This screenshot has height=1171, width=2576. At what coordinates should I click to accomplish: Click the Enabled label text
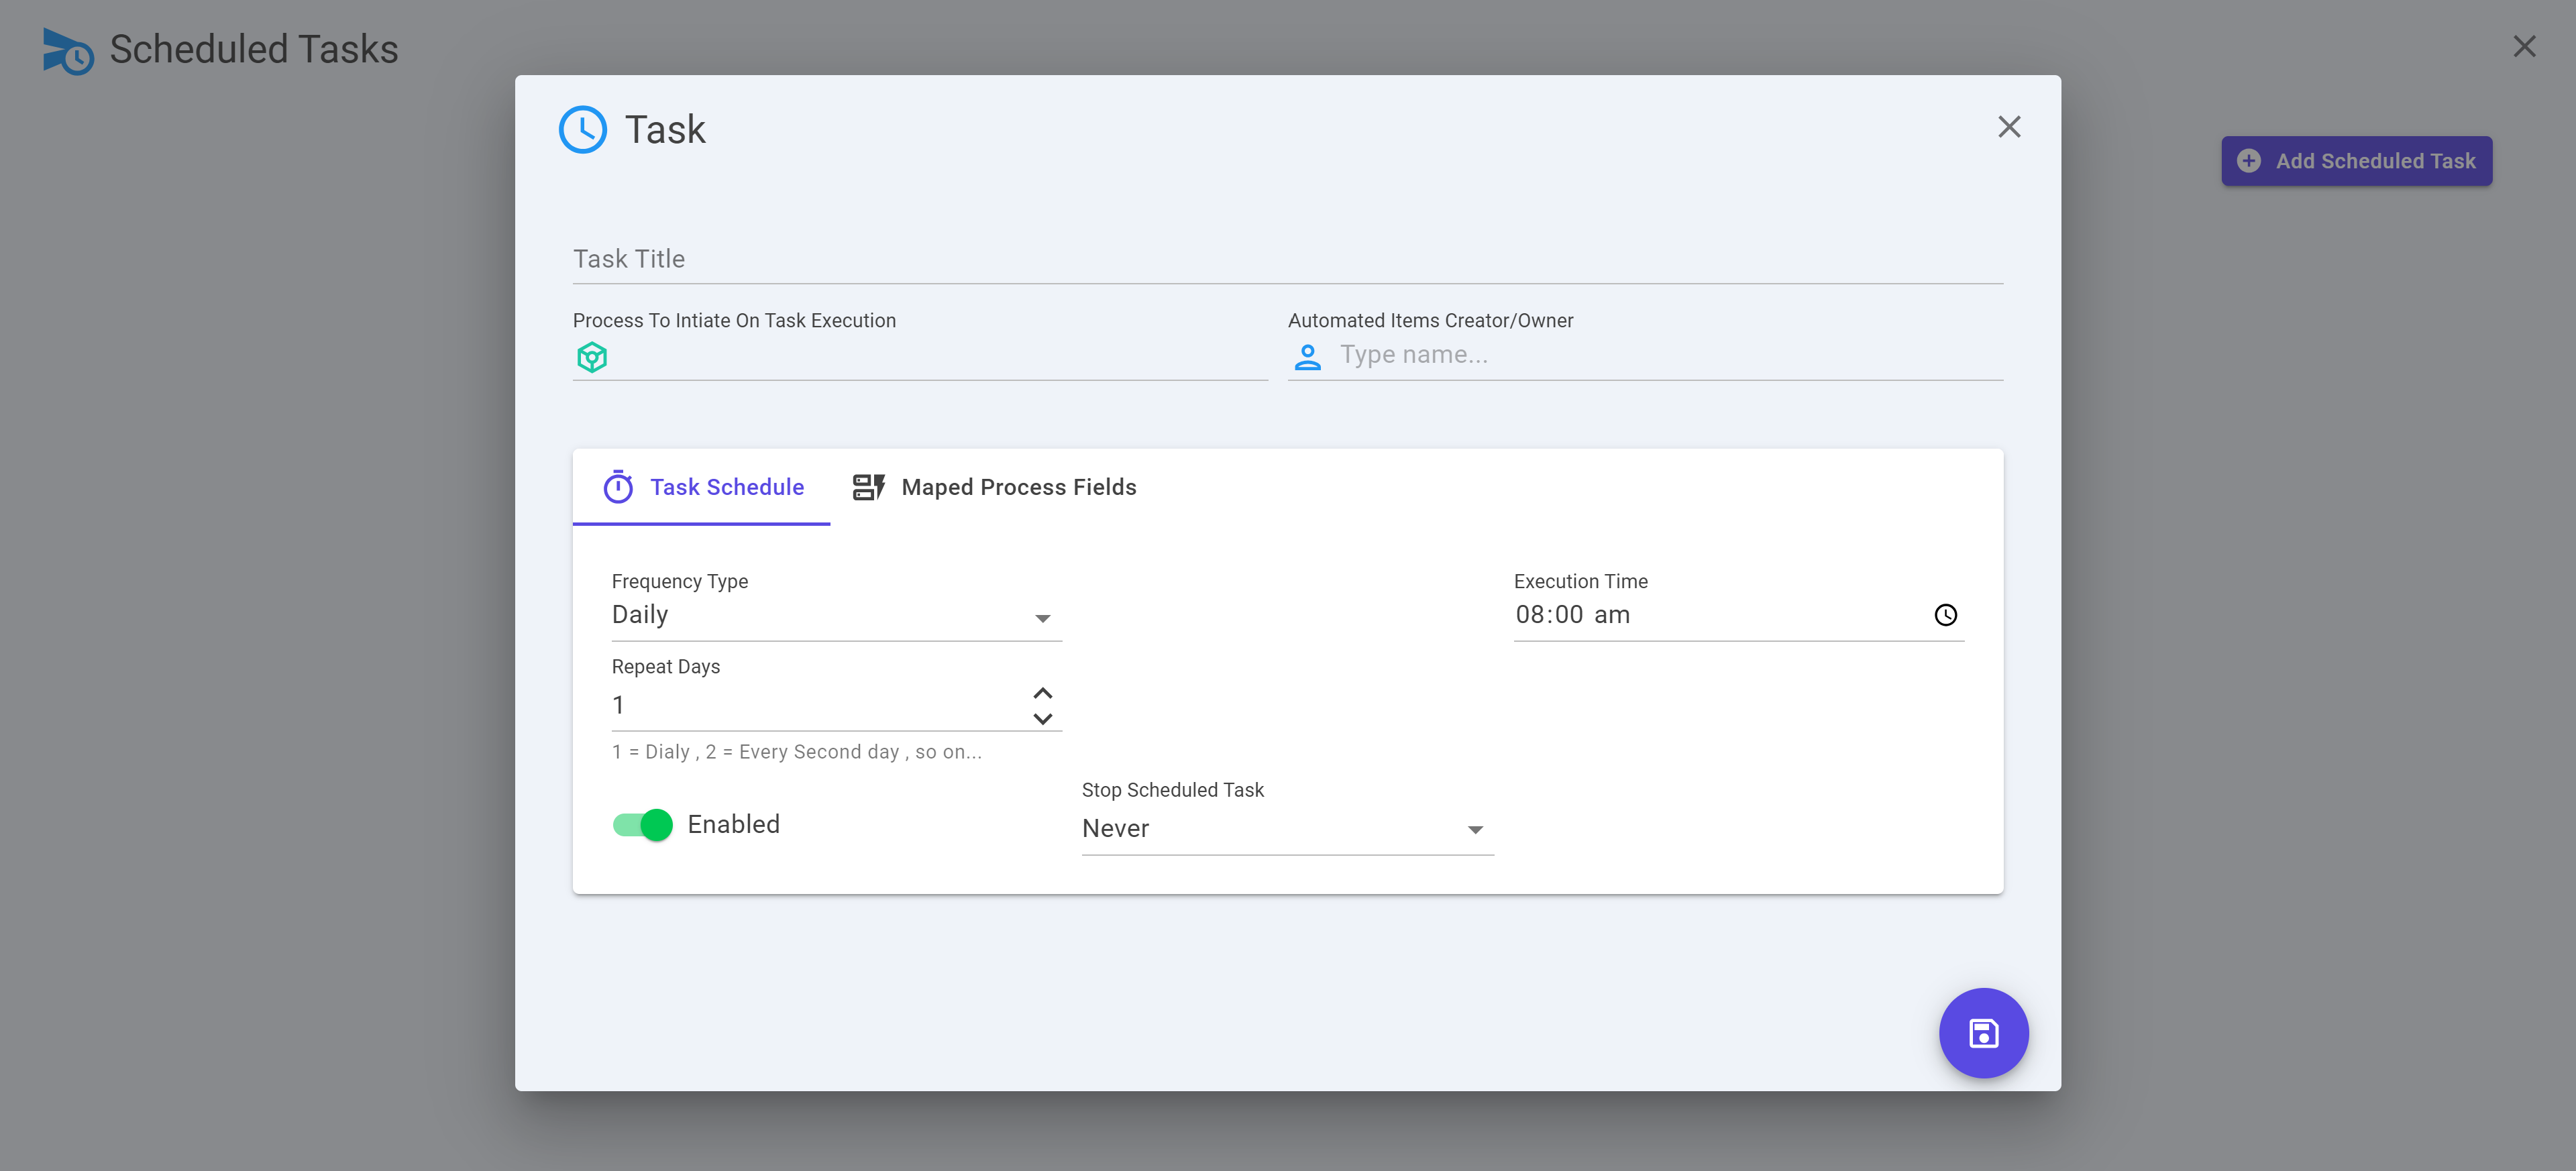[733, 825]
